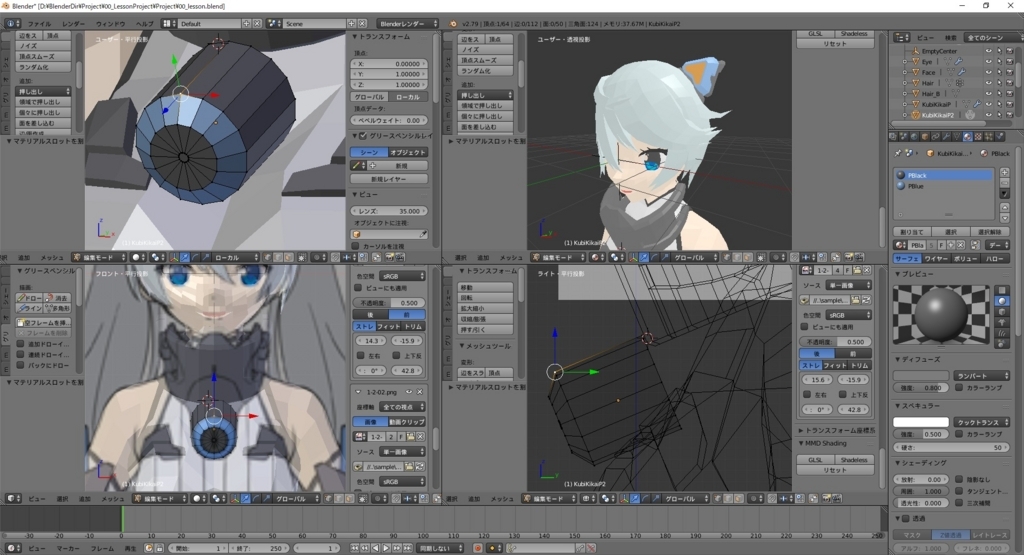The image size is (1024, 555).
Task: Select the EmptyCenter object in outliner
Action: coord(939,51)
